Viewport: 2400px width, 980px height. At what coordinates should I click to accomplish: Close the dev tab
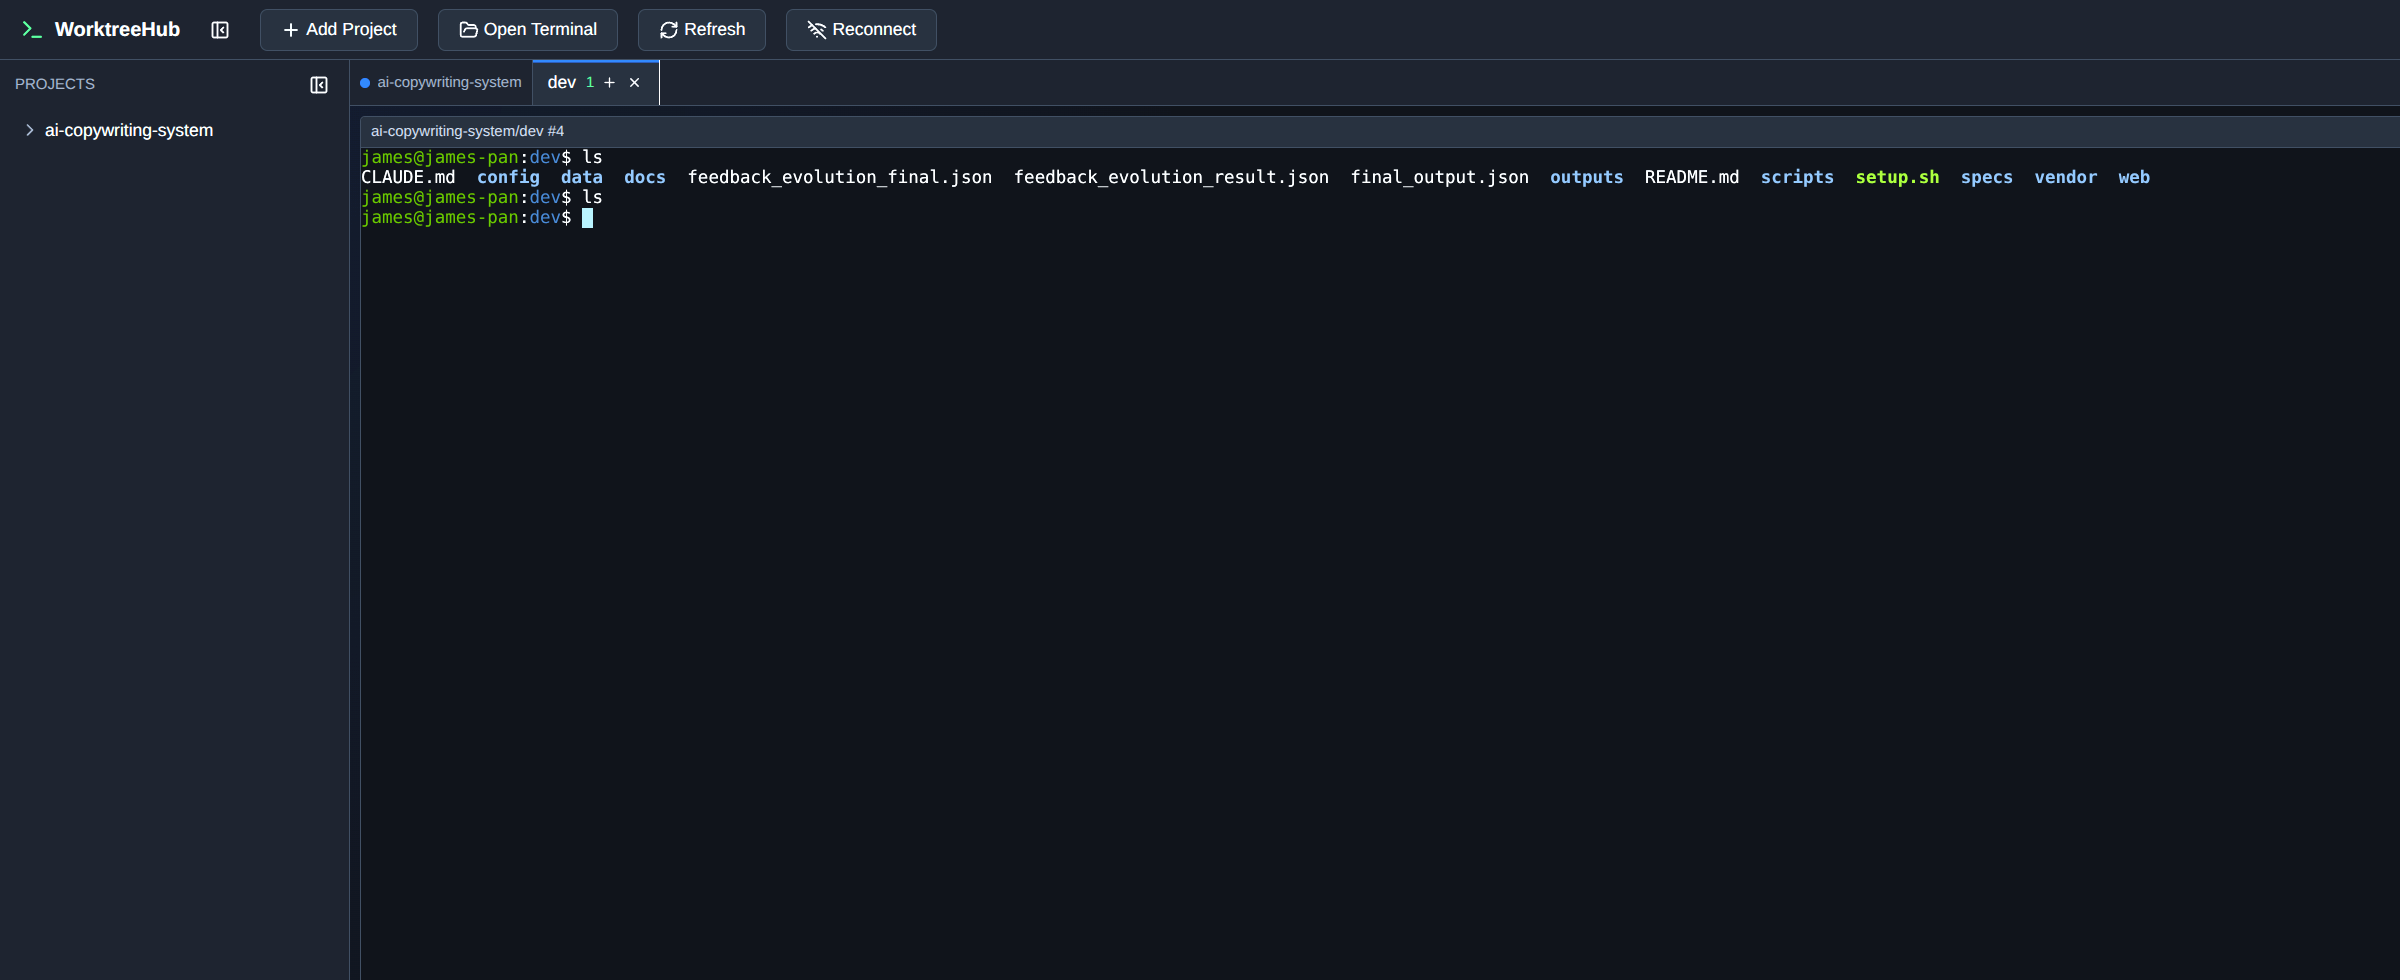pyautogui.click(x=635, y=83)
